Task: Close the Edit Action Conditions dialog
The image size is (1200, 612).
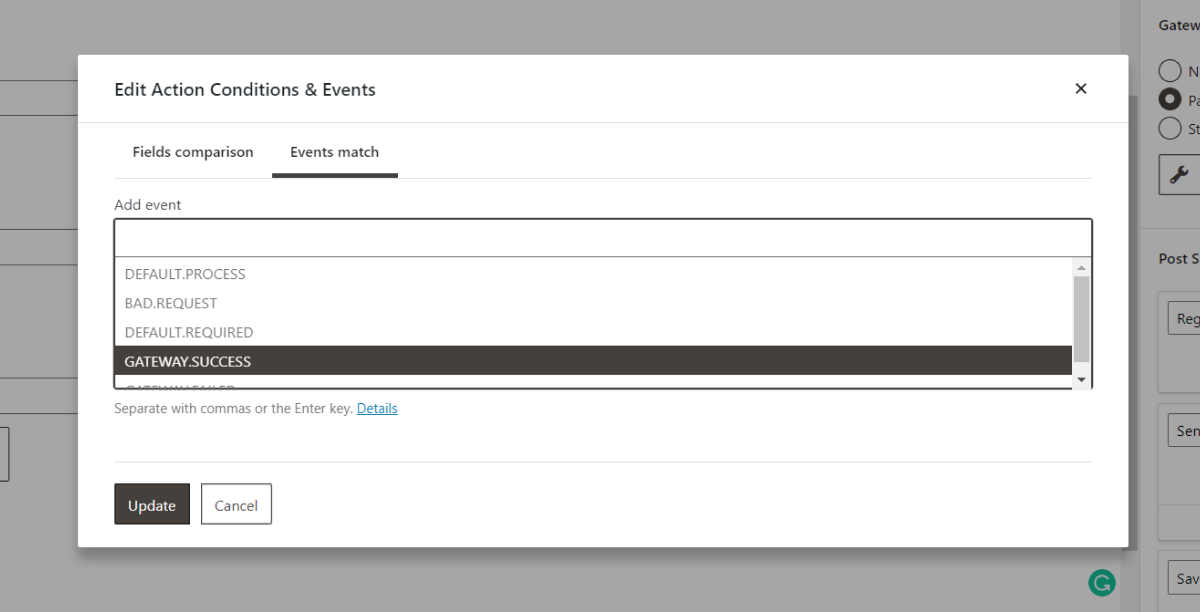Action: click(1081, 88)
